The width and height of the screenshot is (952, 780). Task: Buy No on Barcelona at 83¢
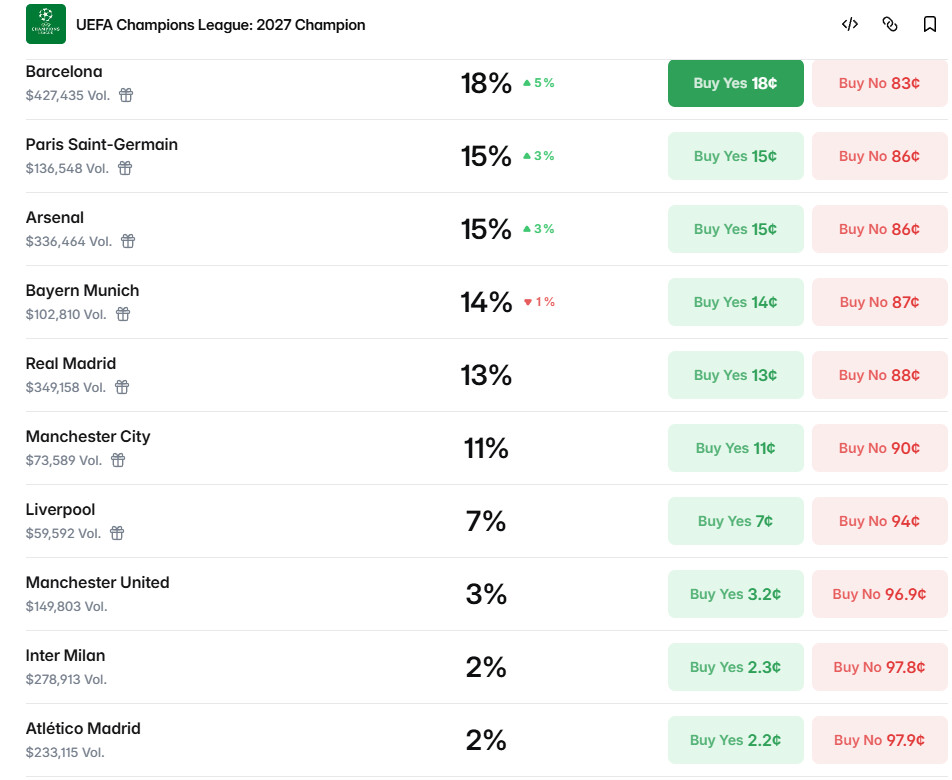(x=879, y=83)
